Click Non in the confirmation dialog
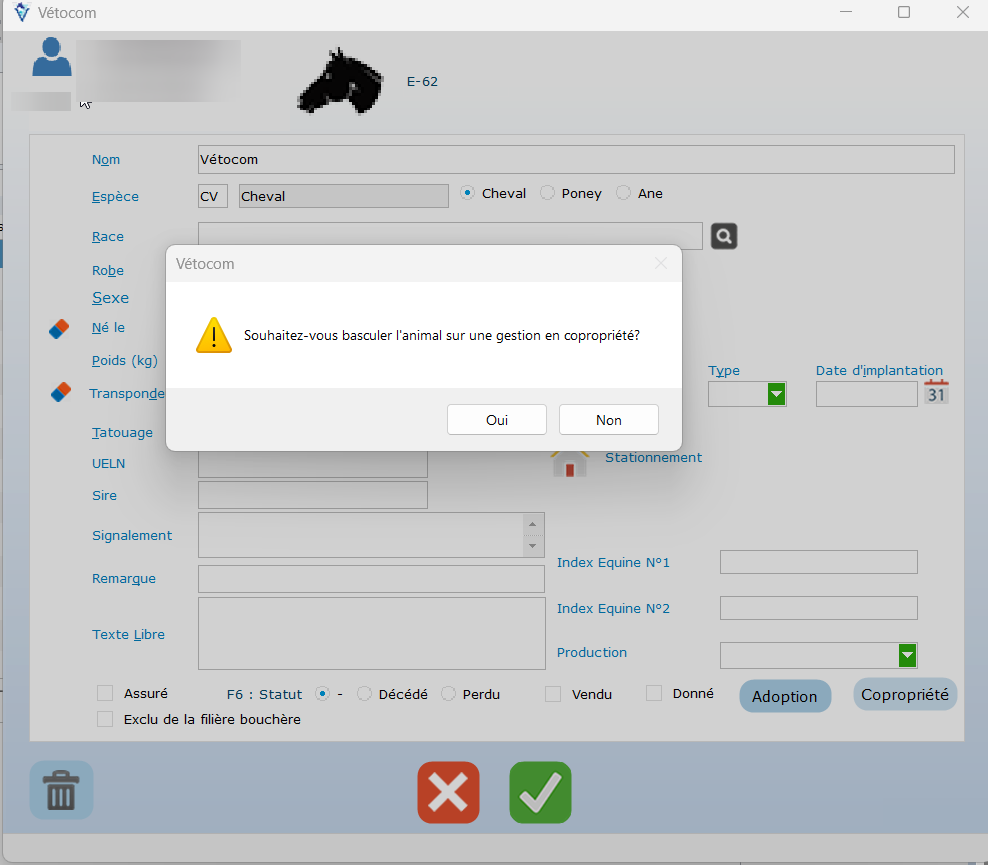988x865 pixels. click(609, 420)
